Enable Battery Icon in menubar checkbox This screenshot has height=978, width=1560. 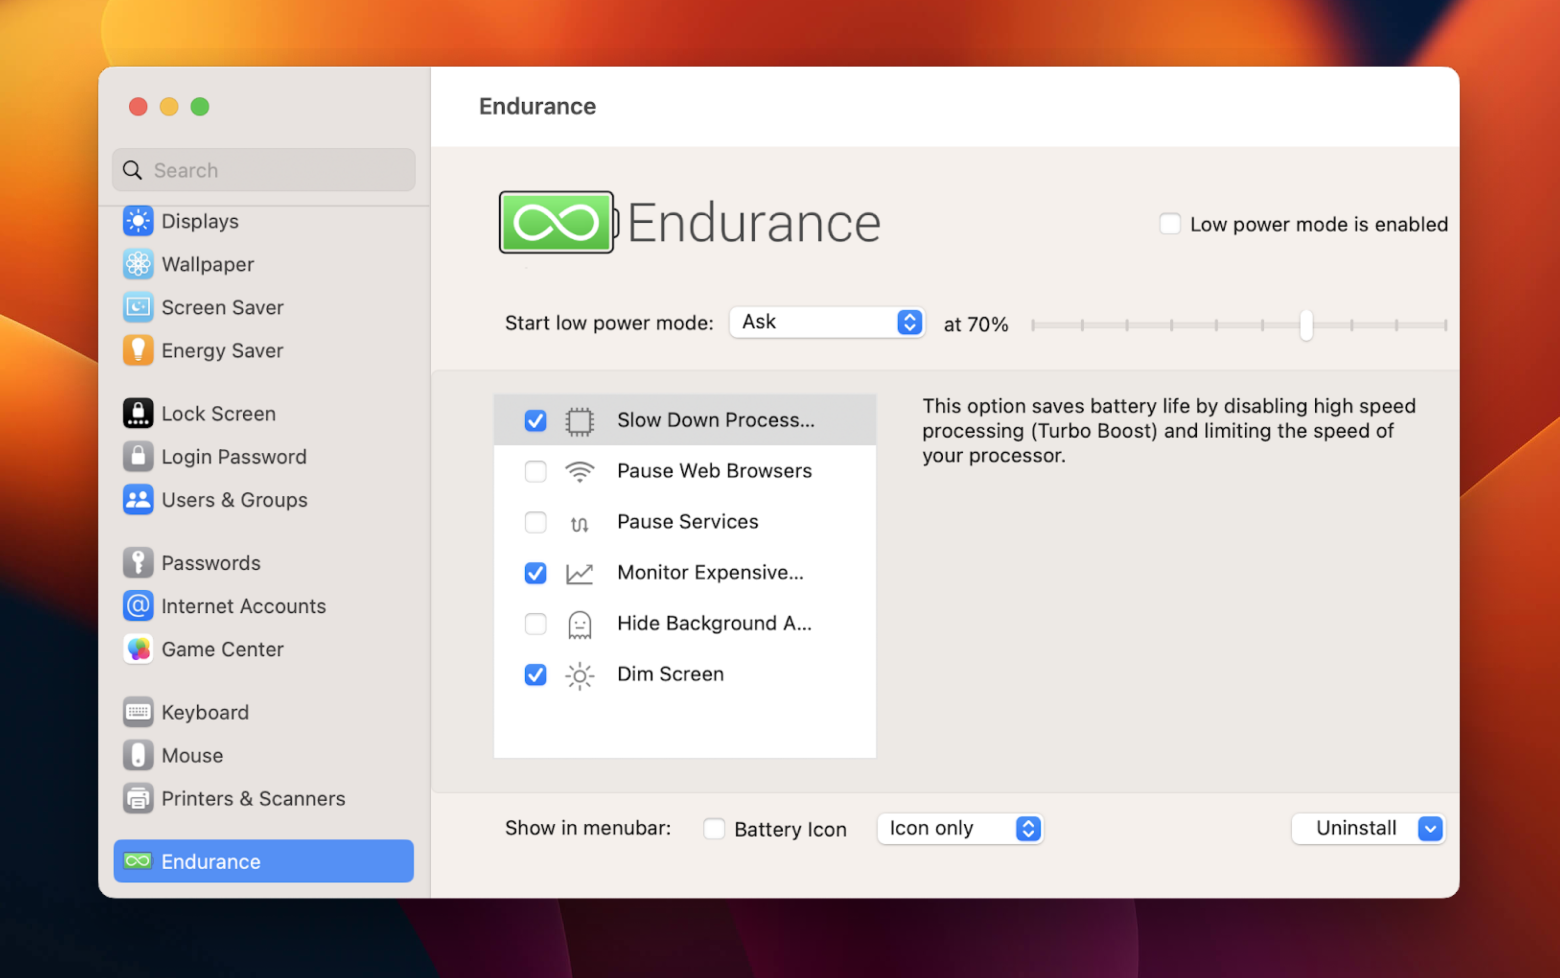[x=714, y=828]
